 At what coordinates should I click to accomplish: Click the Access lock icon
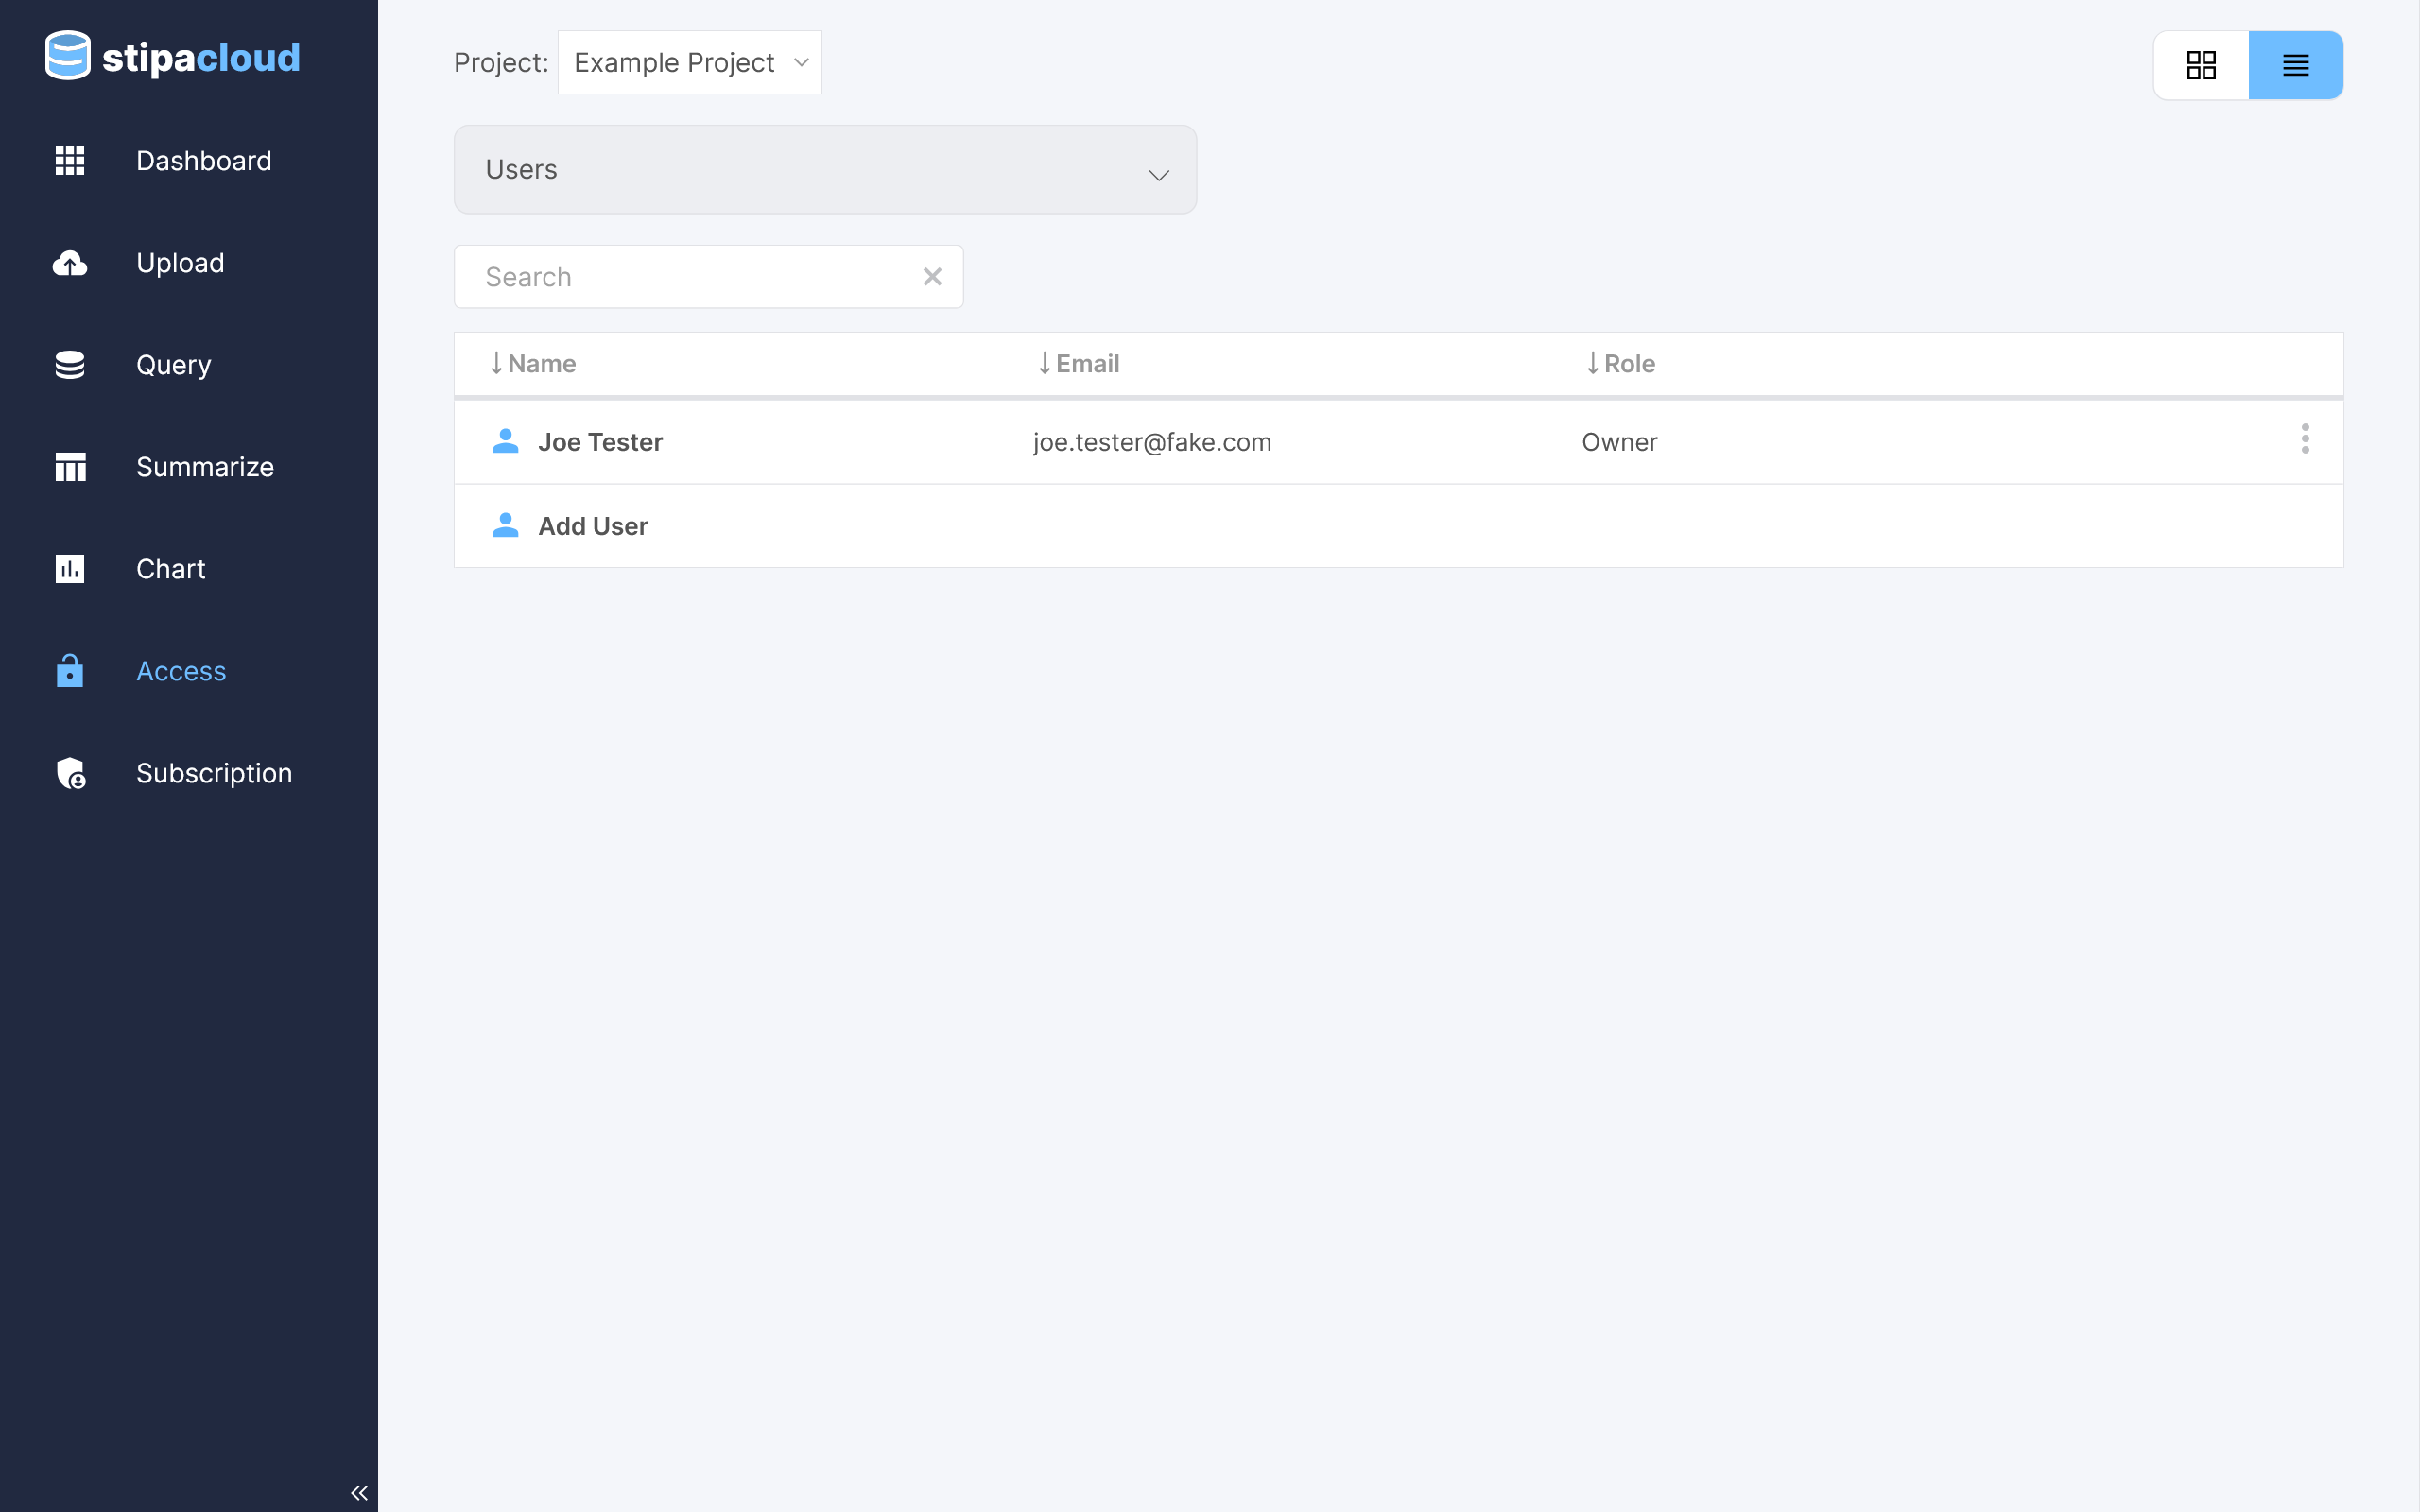pos(70,671)
